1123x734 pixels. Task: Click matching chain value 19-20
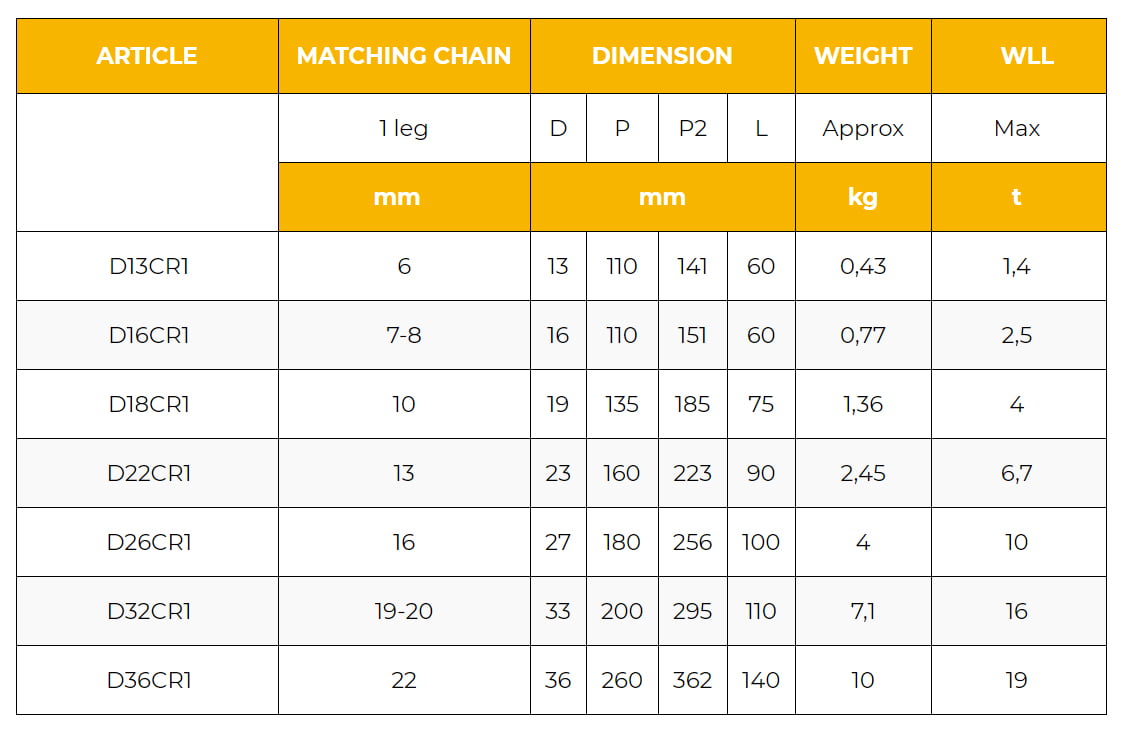click(404, 612)
